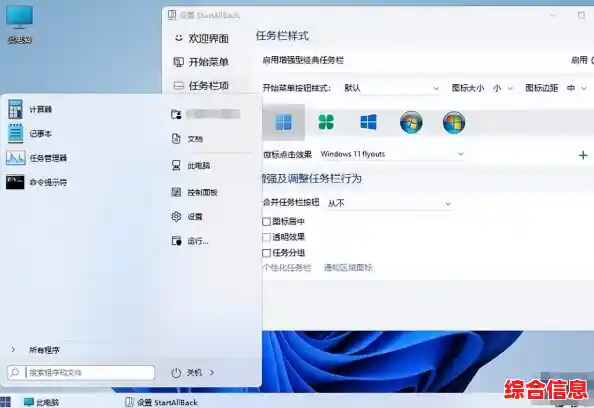594x408 pixels.
Task: Open Calculator from the start menu
Action: pos(30,109)
